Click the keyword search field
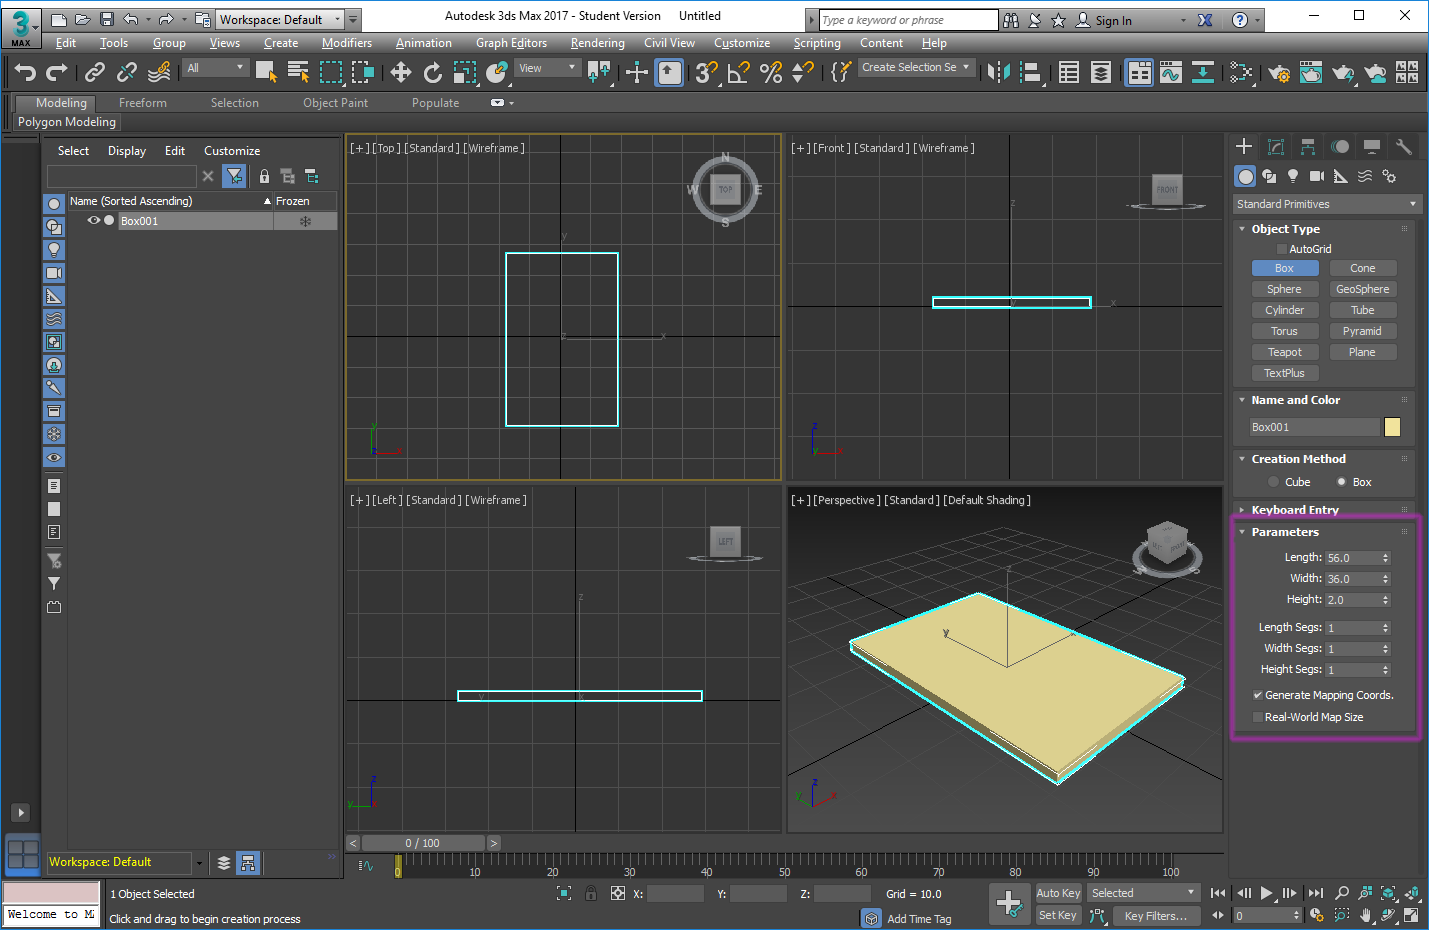This screenshot has width=1429, height=930. coord(908,20)
